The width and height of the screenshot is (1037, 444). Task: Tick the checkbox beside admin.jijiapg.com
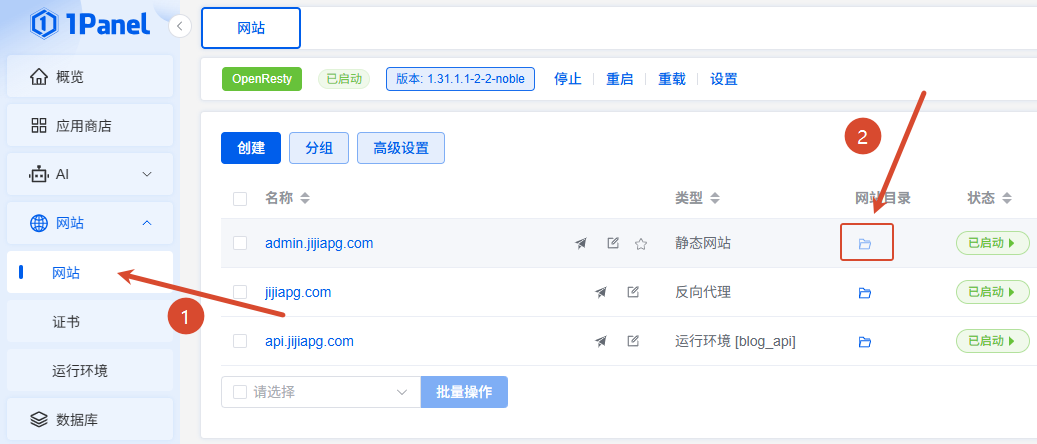coord(240,244)
